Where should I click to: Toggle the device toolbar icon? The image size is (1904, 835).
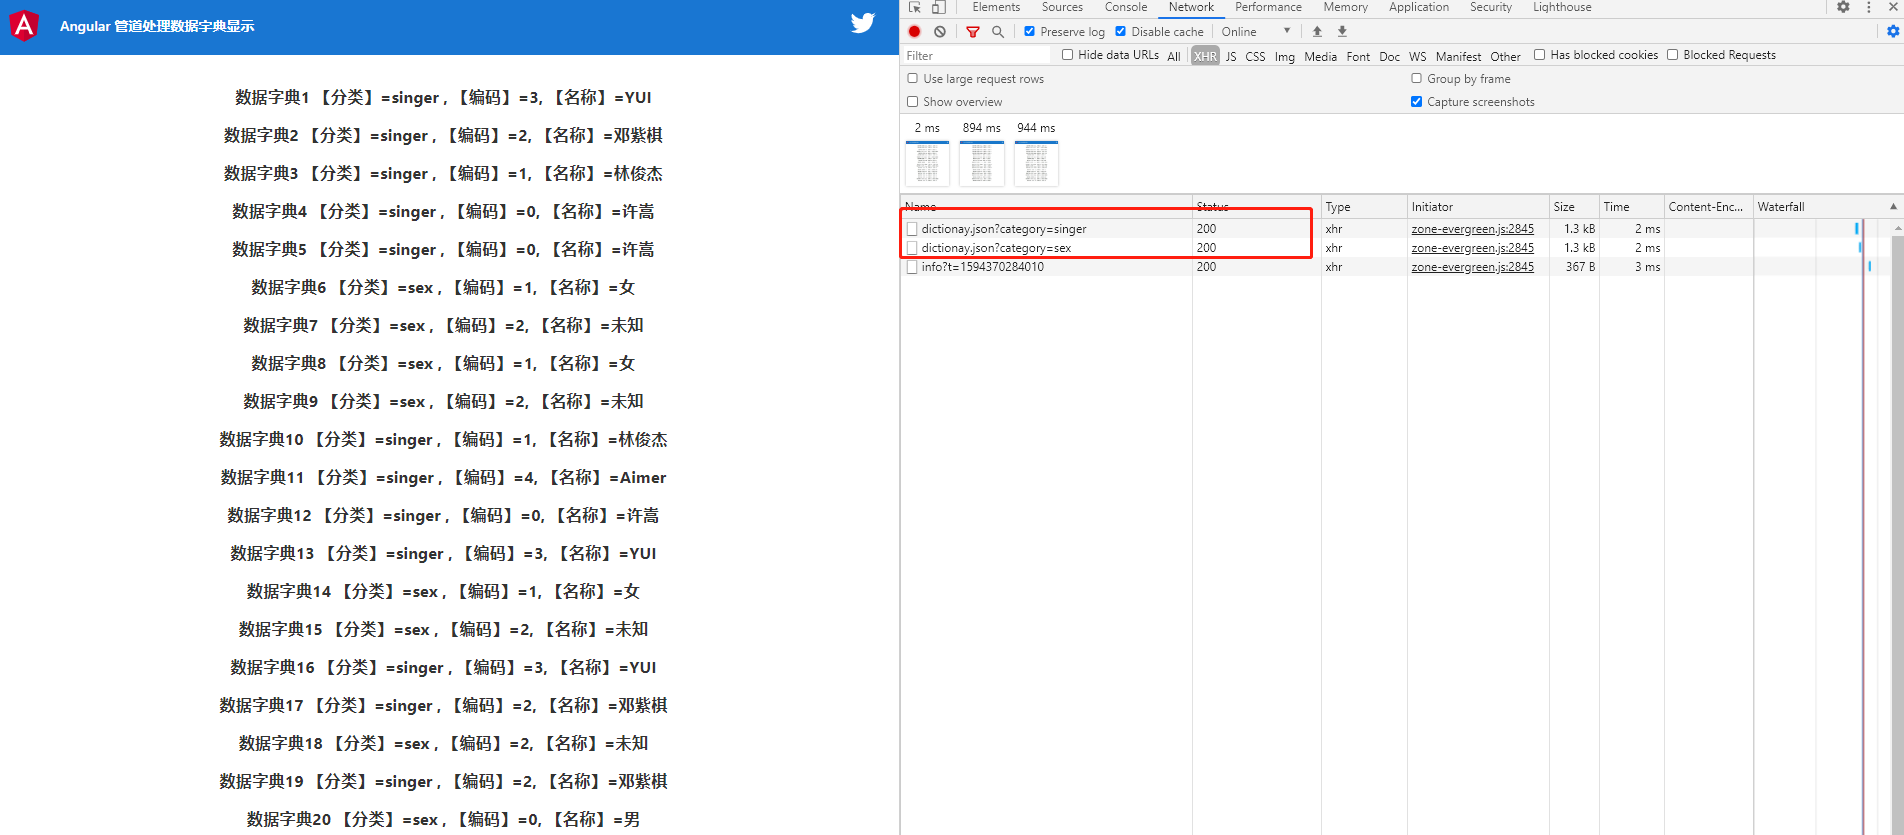point(939,7)
